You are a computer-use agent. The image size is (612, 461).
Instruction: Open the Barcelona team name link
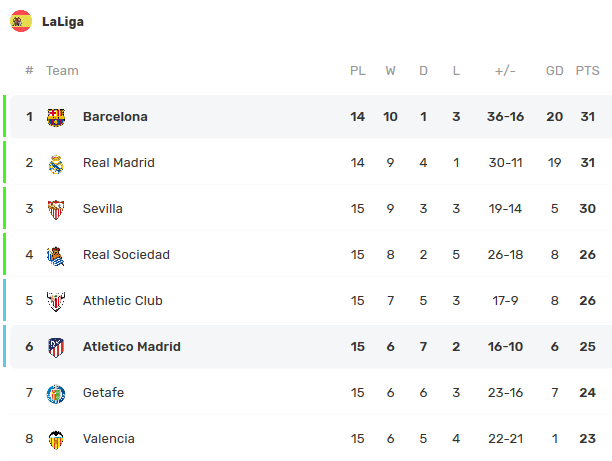pos(115,117)
